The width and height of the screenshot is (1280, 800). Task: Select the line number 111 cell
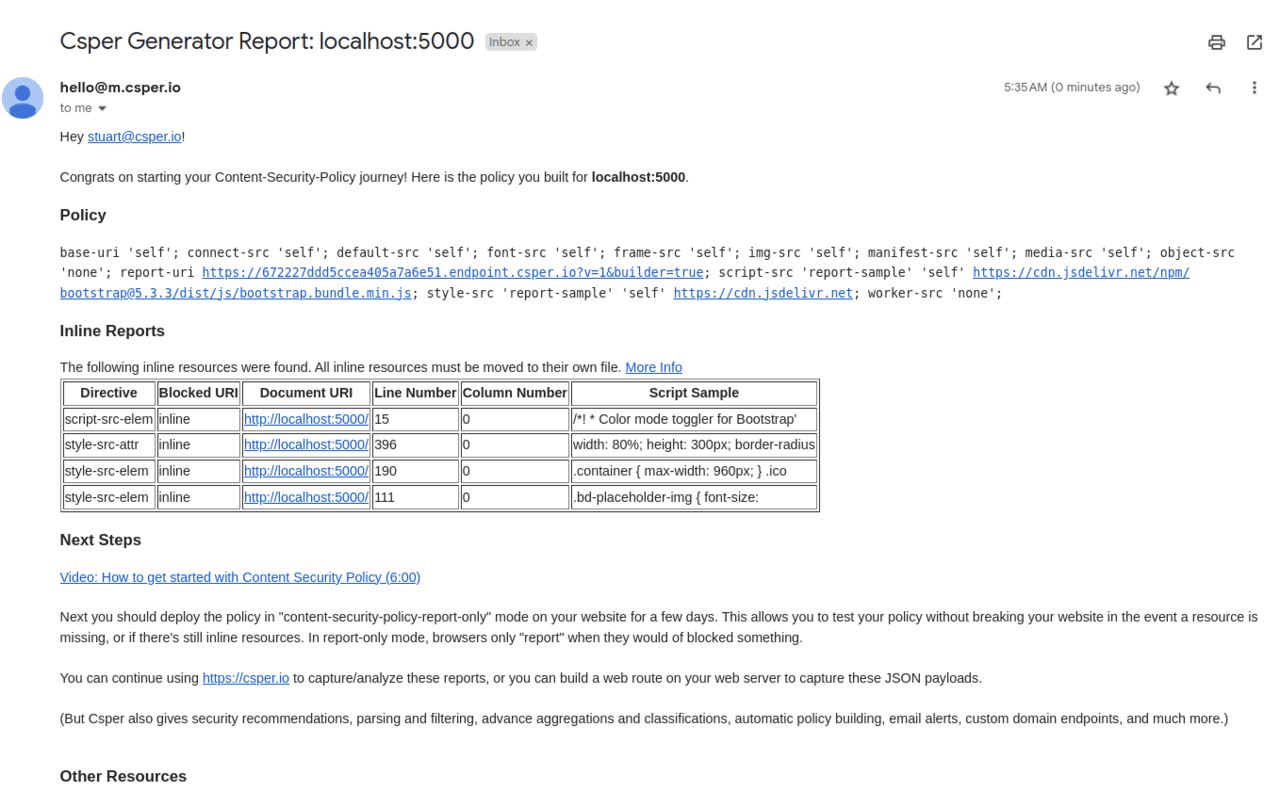pos(415,497)
